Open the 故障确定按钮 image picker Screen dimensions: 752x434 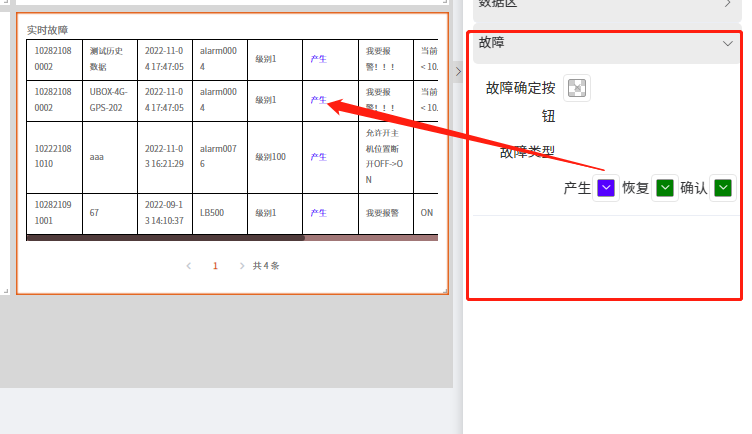pyautogui.click(x=576, y=88)
